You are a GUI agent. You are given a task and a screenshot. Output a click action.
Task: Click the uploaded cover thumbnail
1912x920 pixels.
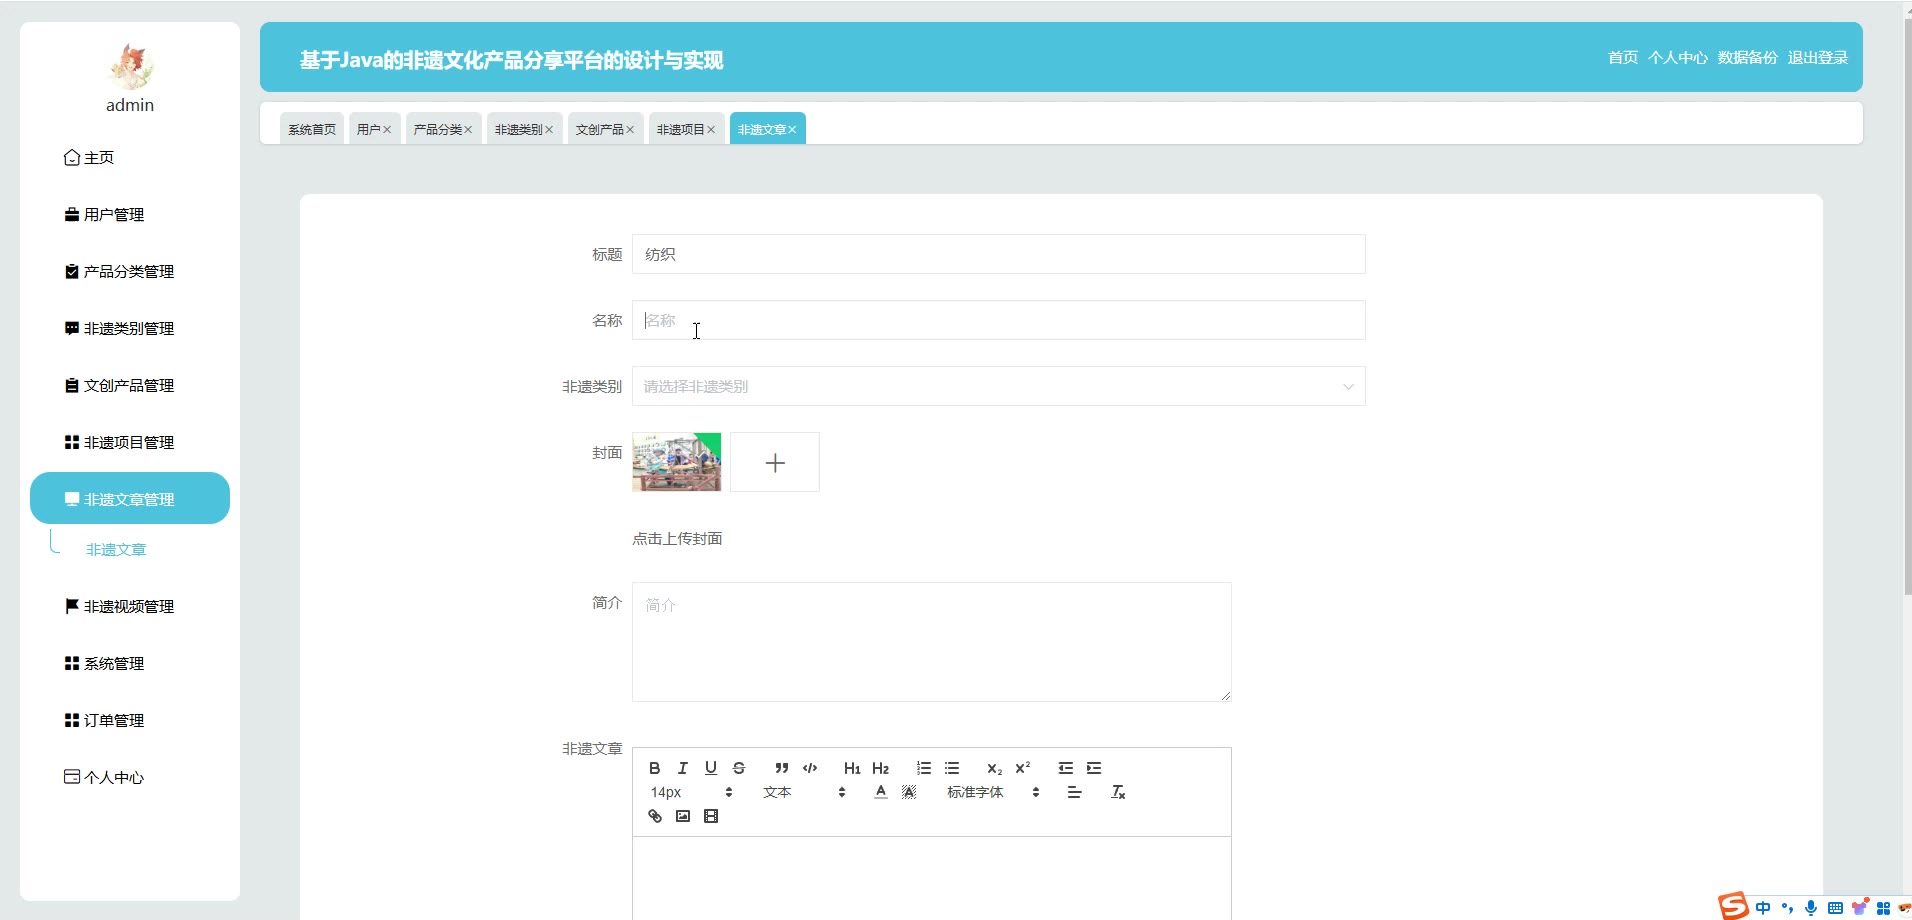click(677, 462)
